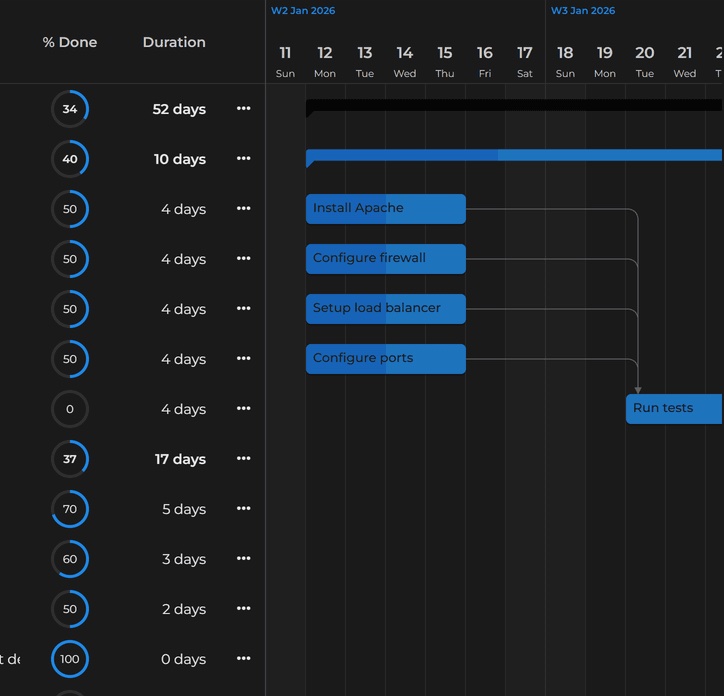
Task: Click the blue 10-day parent summary bar
Action: 514,155
